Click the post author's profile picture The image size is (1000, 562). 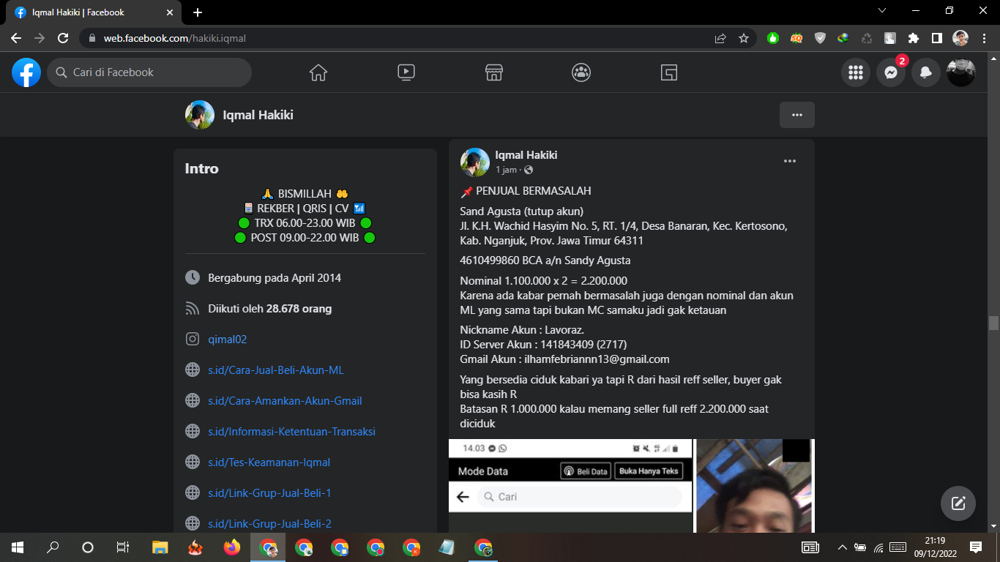474,162
